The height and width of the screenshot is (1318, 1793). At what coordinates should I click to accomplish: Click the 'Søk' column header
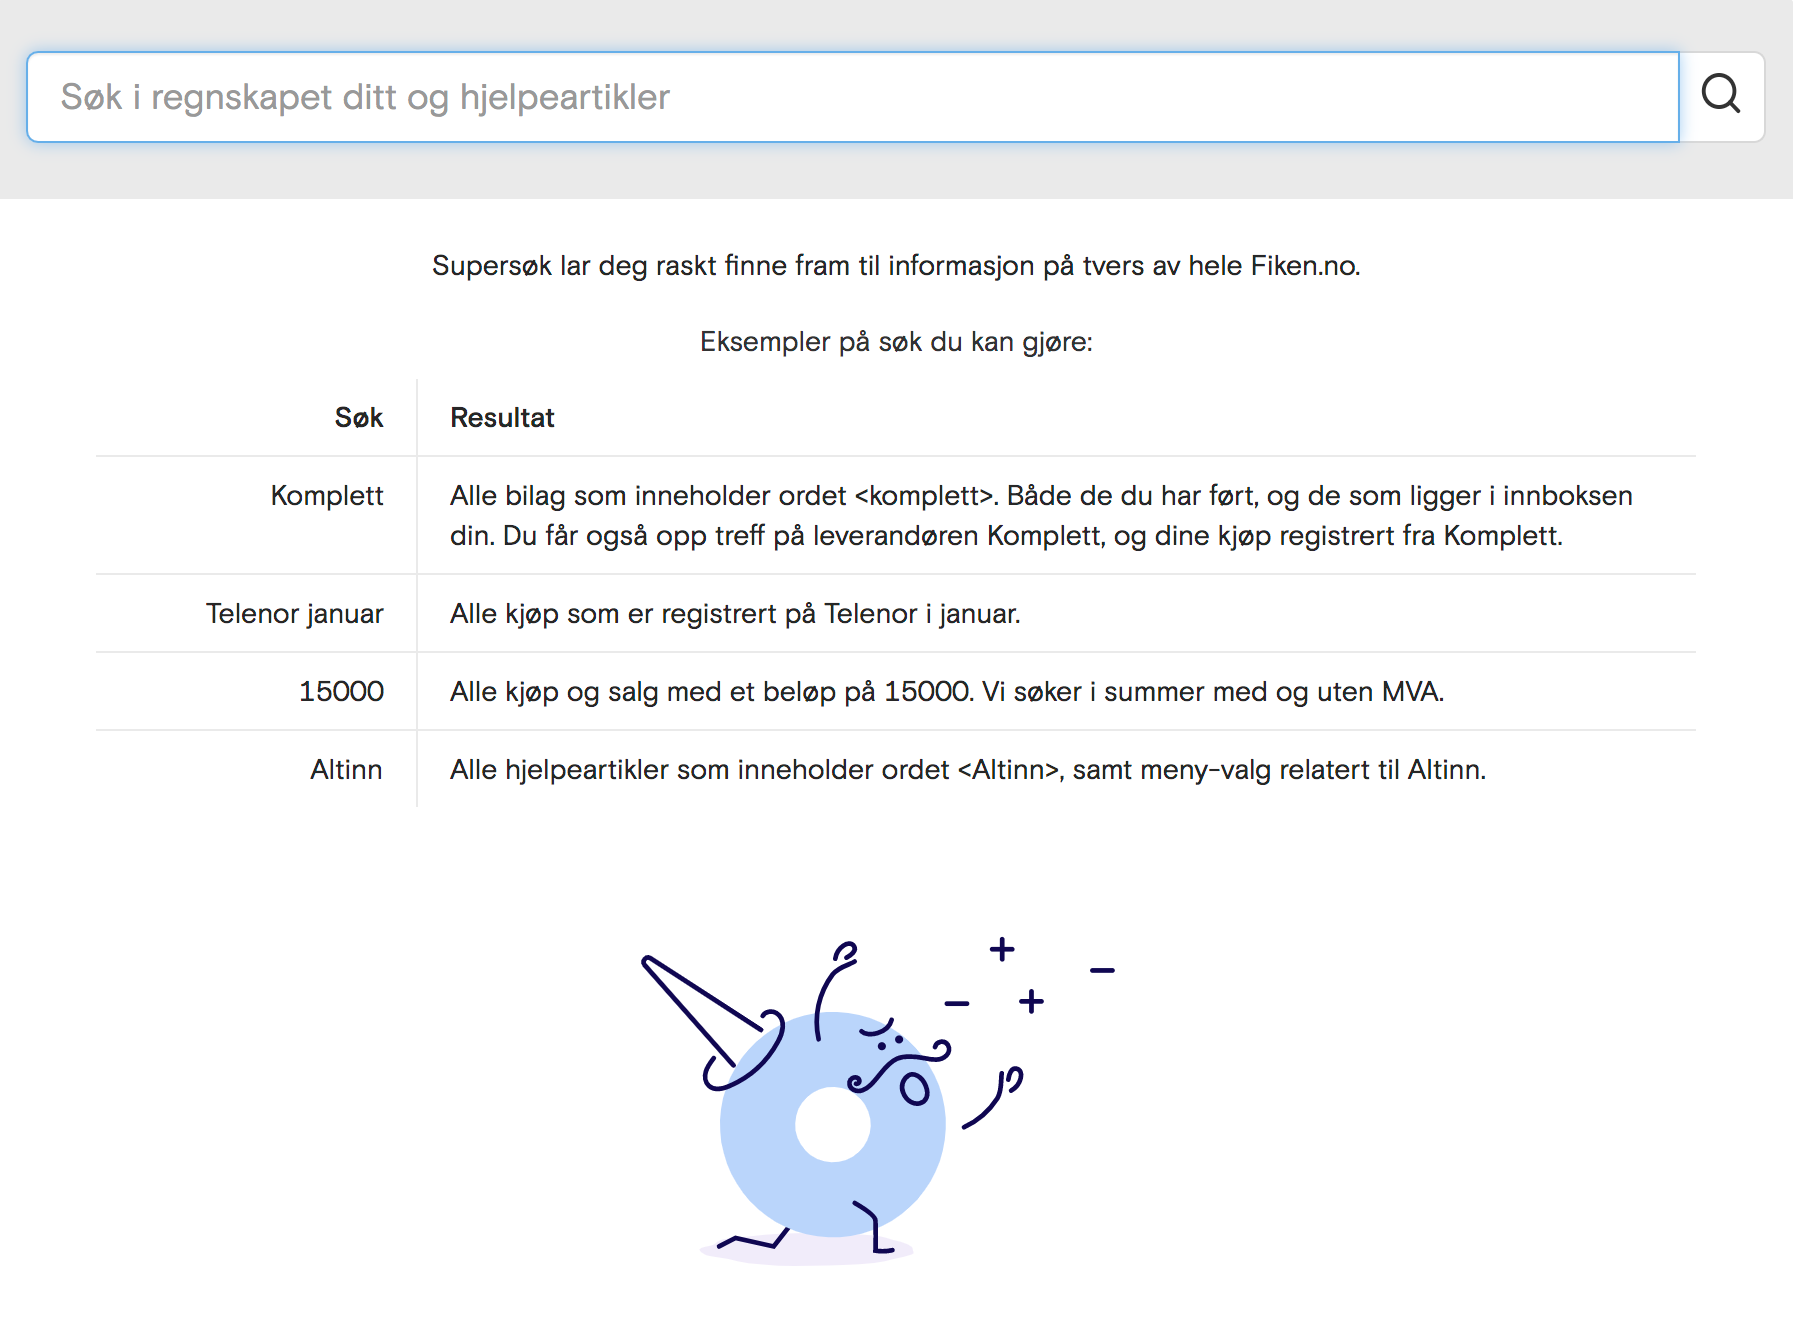(359, 418)
